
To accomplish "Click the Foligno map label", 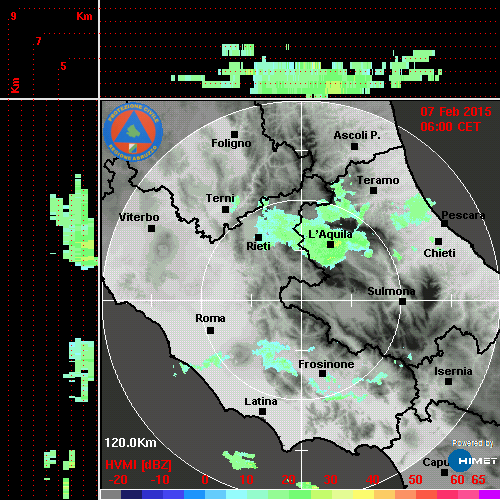I will [231, 143].
